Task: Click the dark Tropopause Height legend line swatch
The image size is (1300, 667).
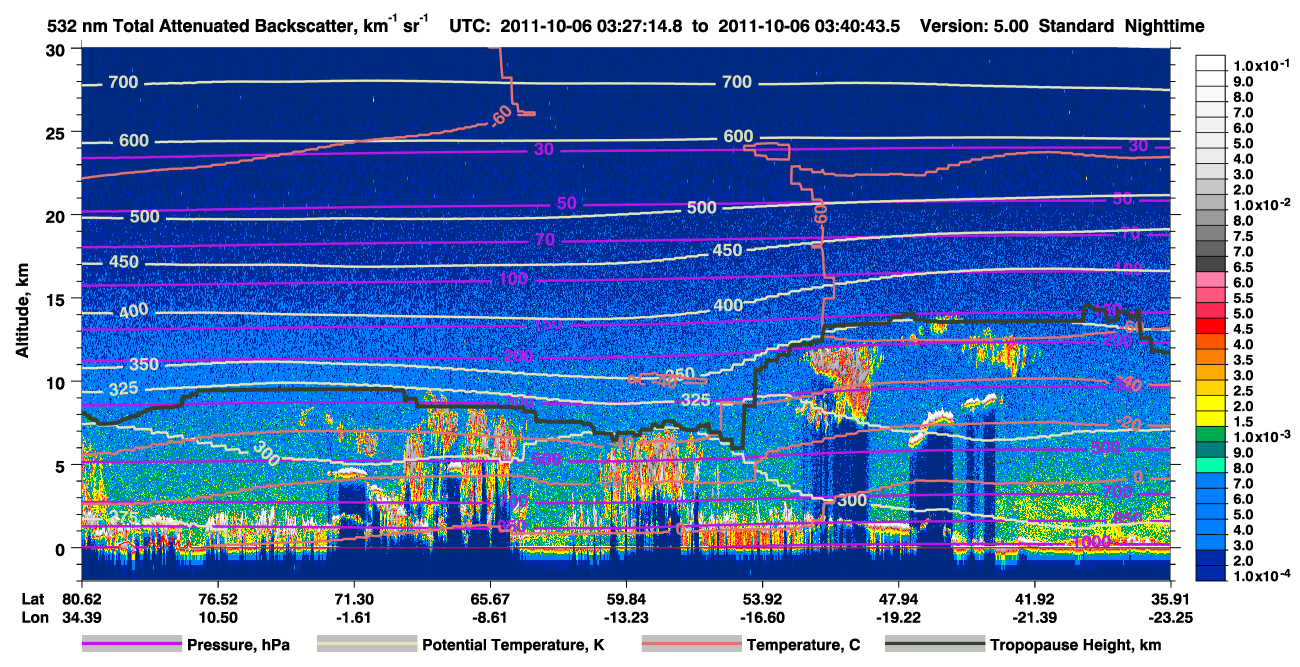Action: 936,645
